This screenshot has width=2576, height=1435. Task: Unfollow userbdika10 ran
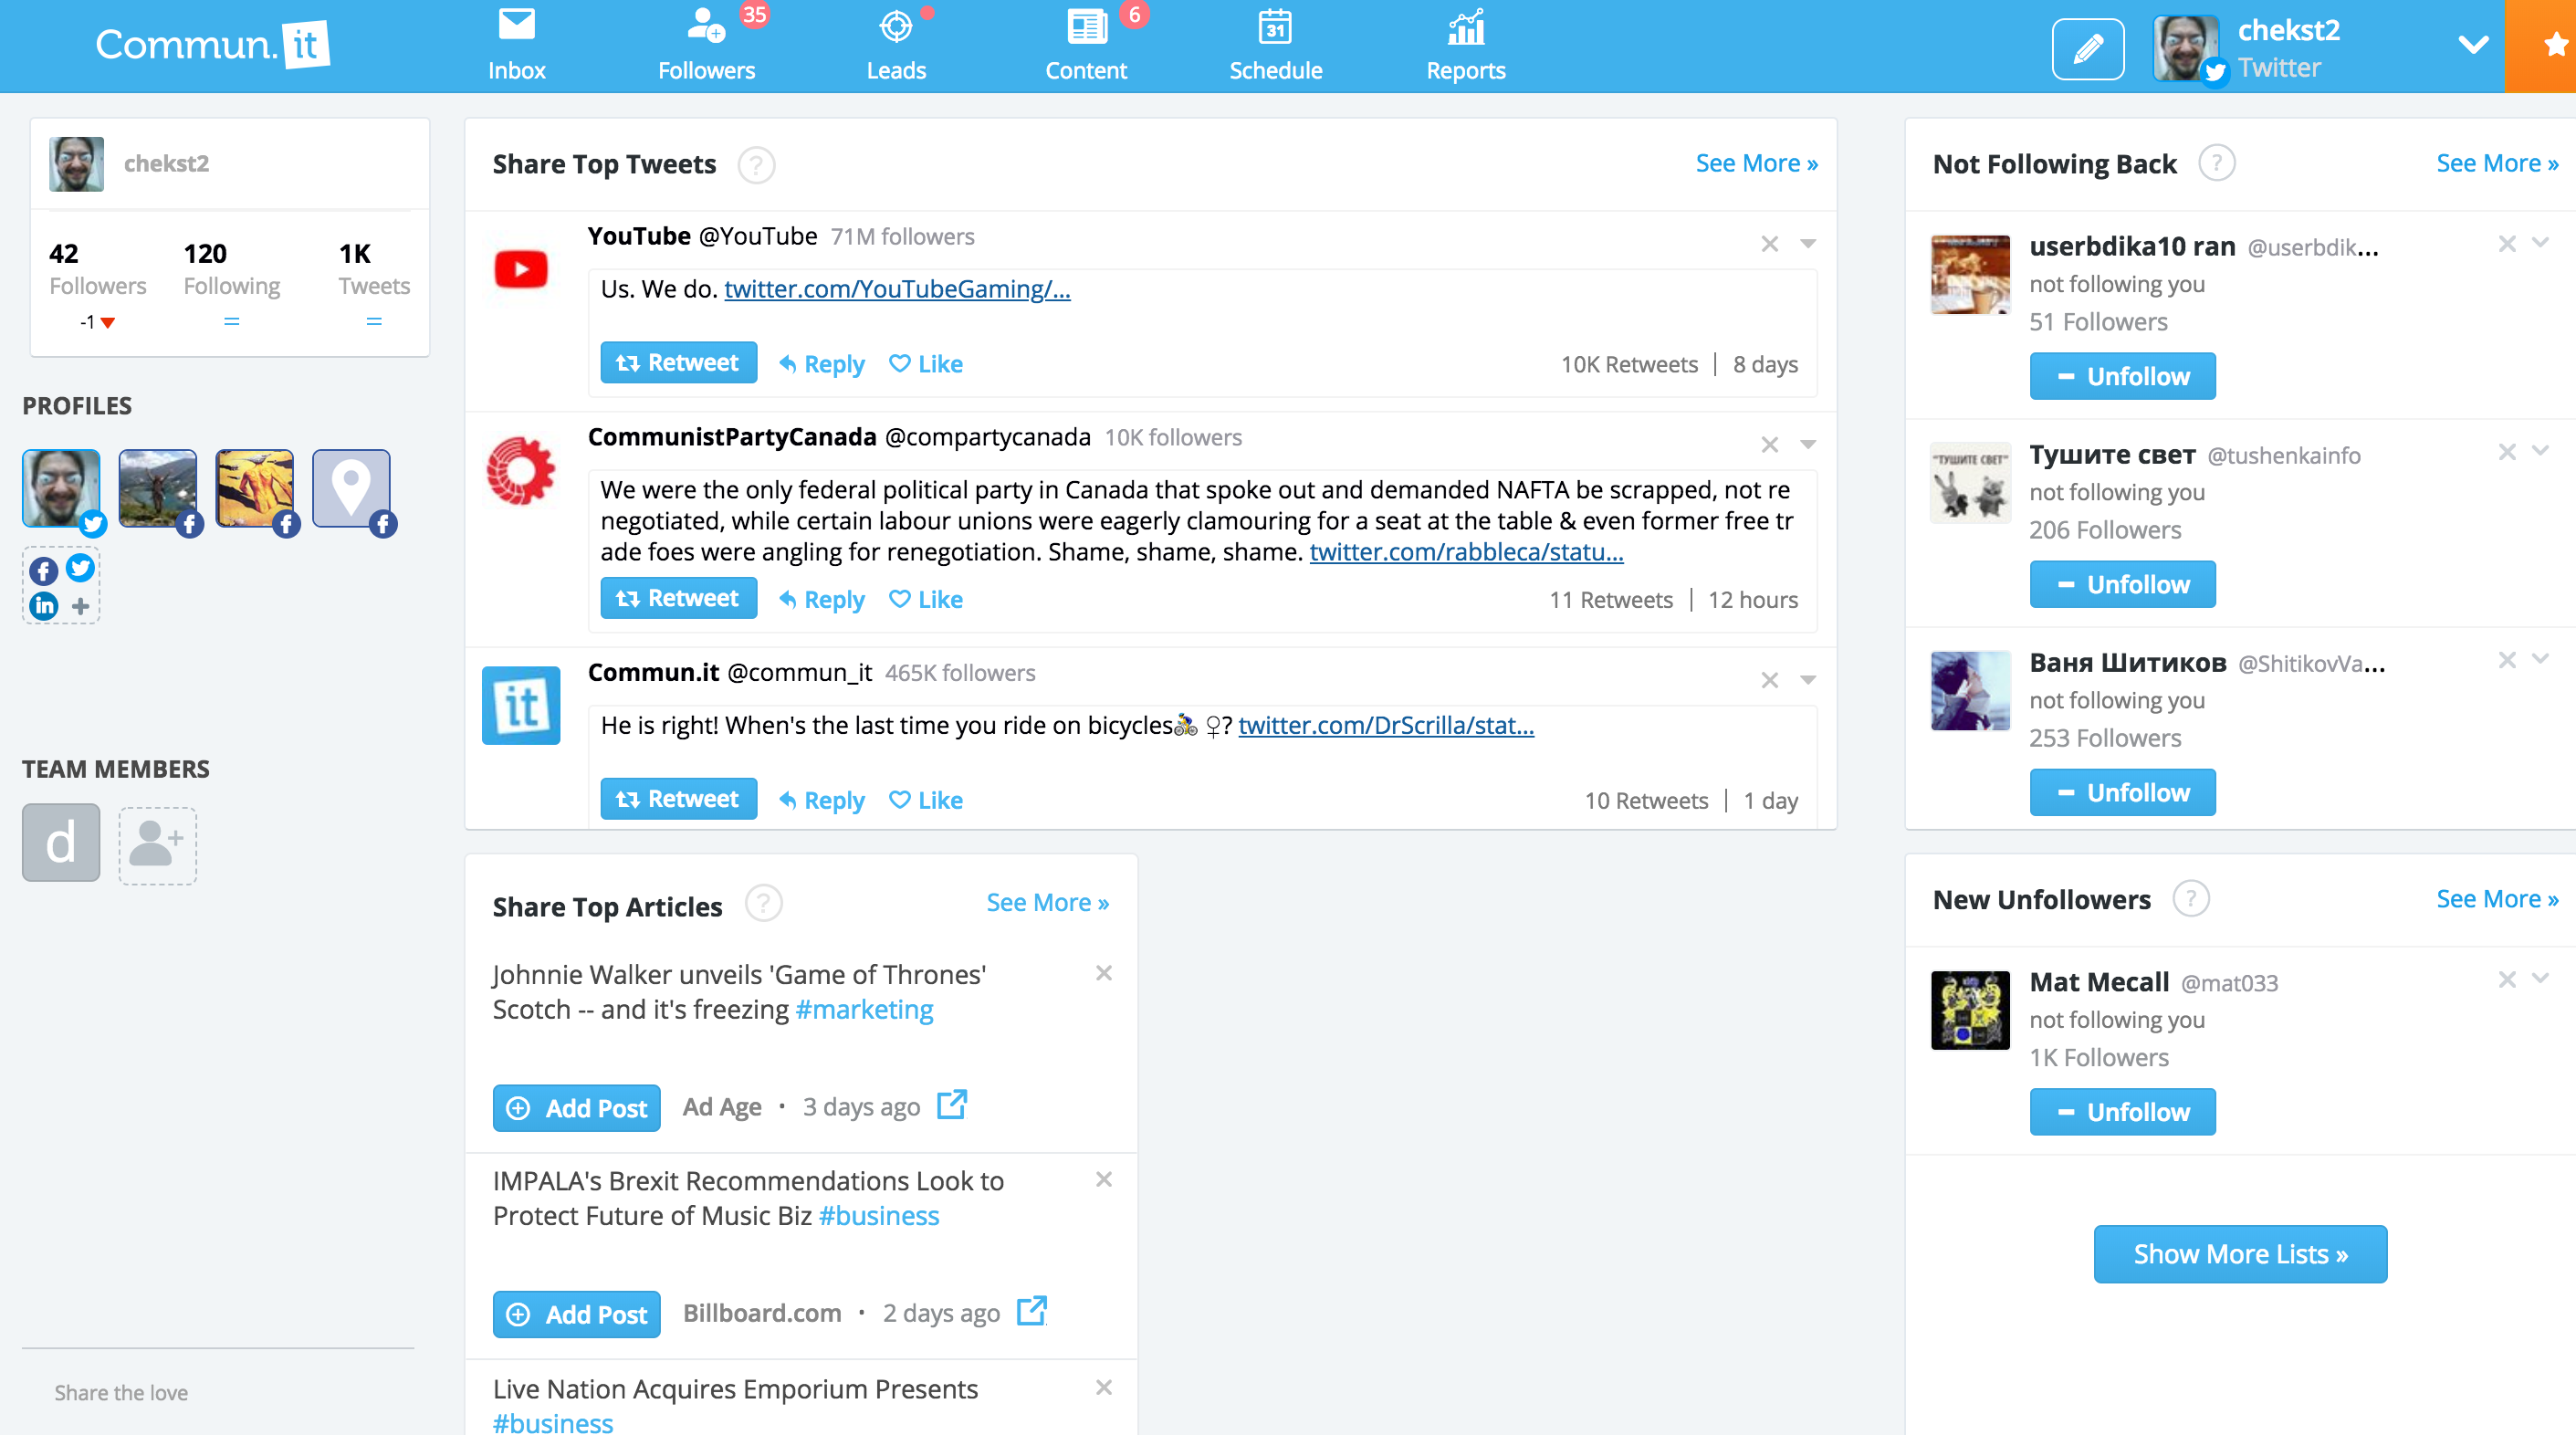point(2122,376)
